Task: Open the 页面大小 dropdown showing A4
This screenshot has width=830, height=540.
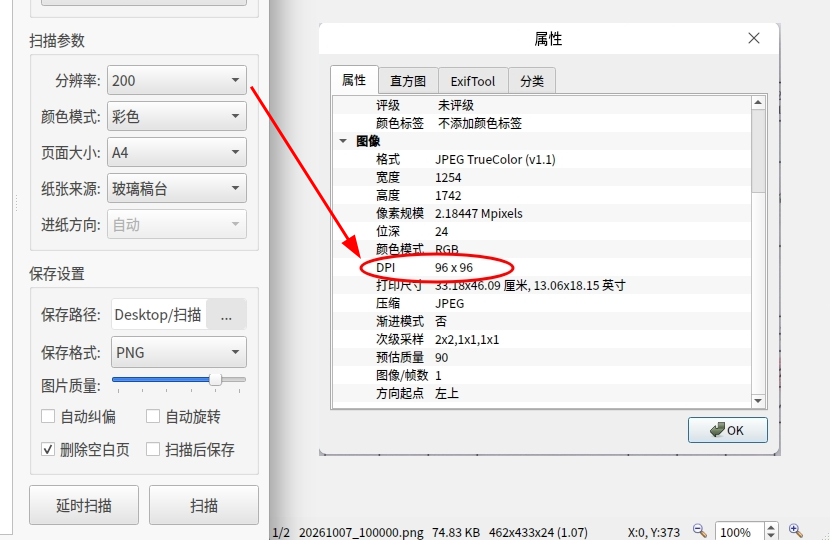Action: click(177, 152)
